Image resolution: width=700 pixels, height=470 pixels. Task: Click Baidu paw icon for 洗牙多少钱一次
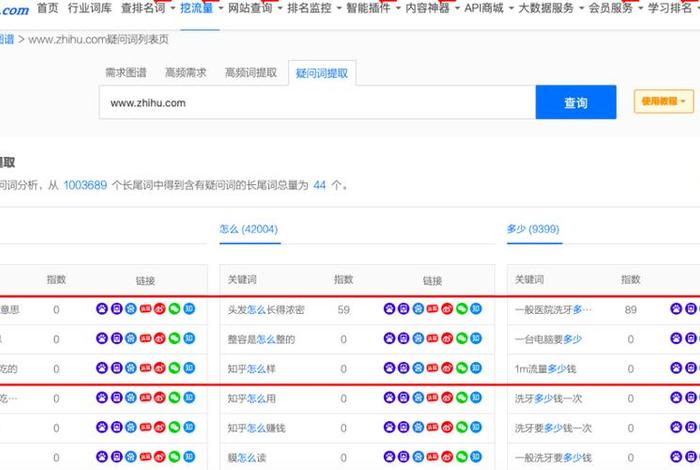pyautogui.click(x=676, y=398)
